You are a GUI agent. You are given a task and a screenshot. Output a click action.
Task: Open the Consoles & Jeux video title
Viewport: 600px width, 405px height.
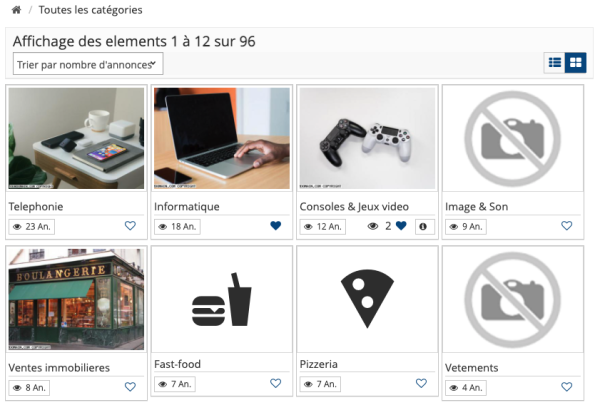tap(354, 206)
